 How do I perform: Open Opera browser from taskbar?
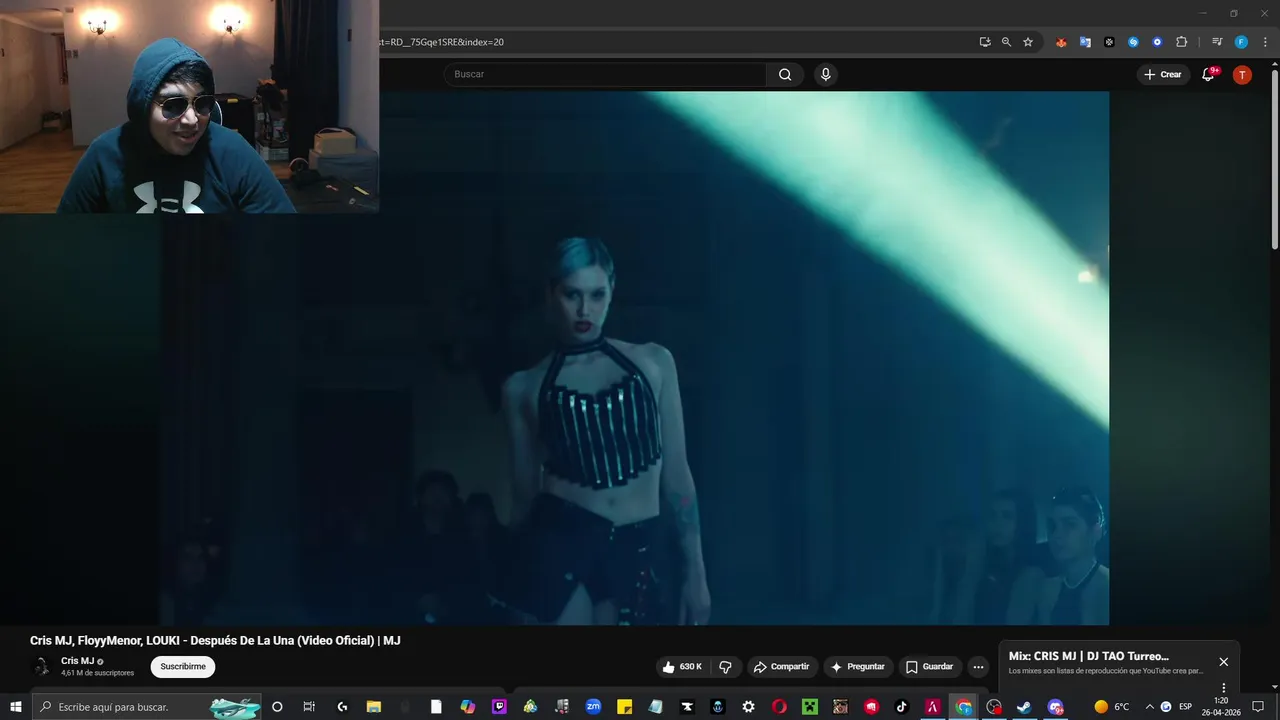[779, 707]
